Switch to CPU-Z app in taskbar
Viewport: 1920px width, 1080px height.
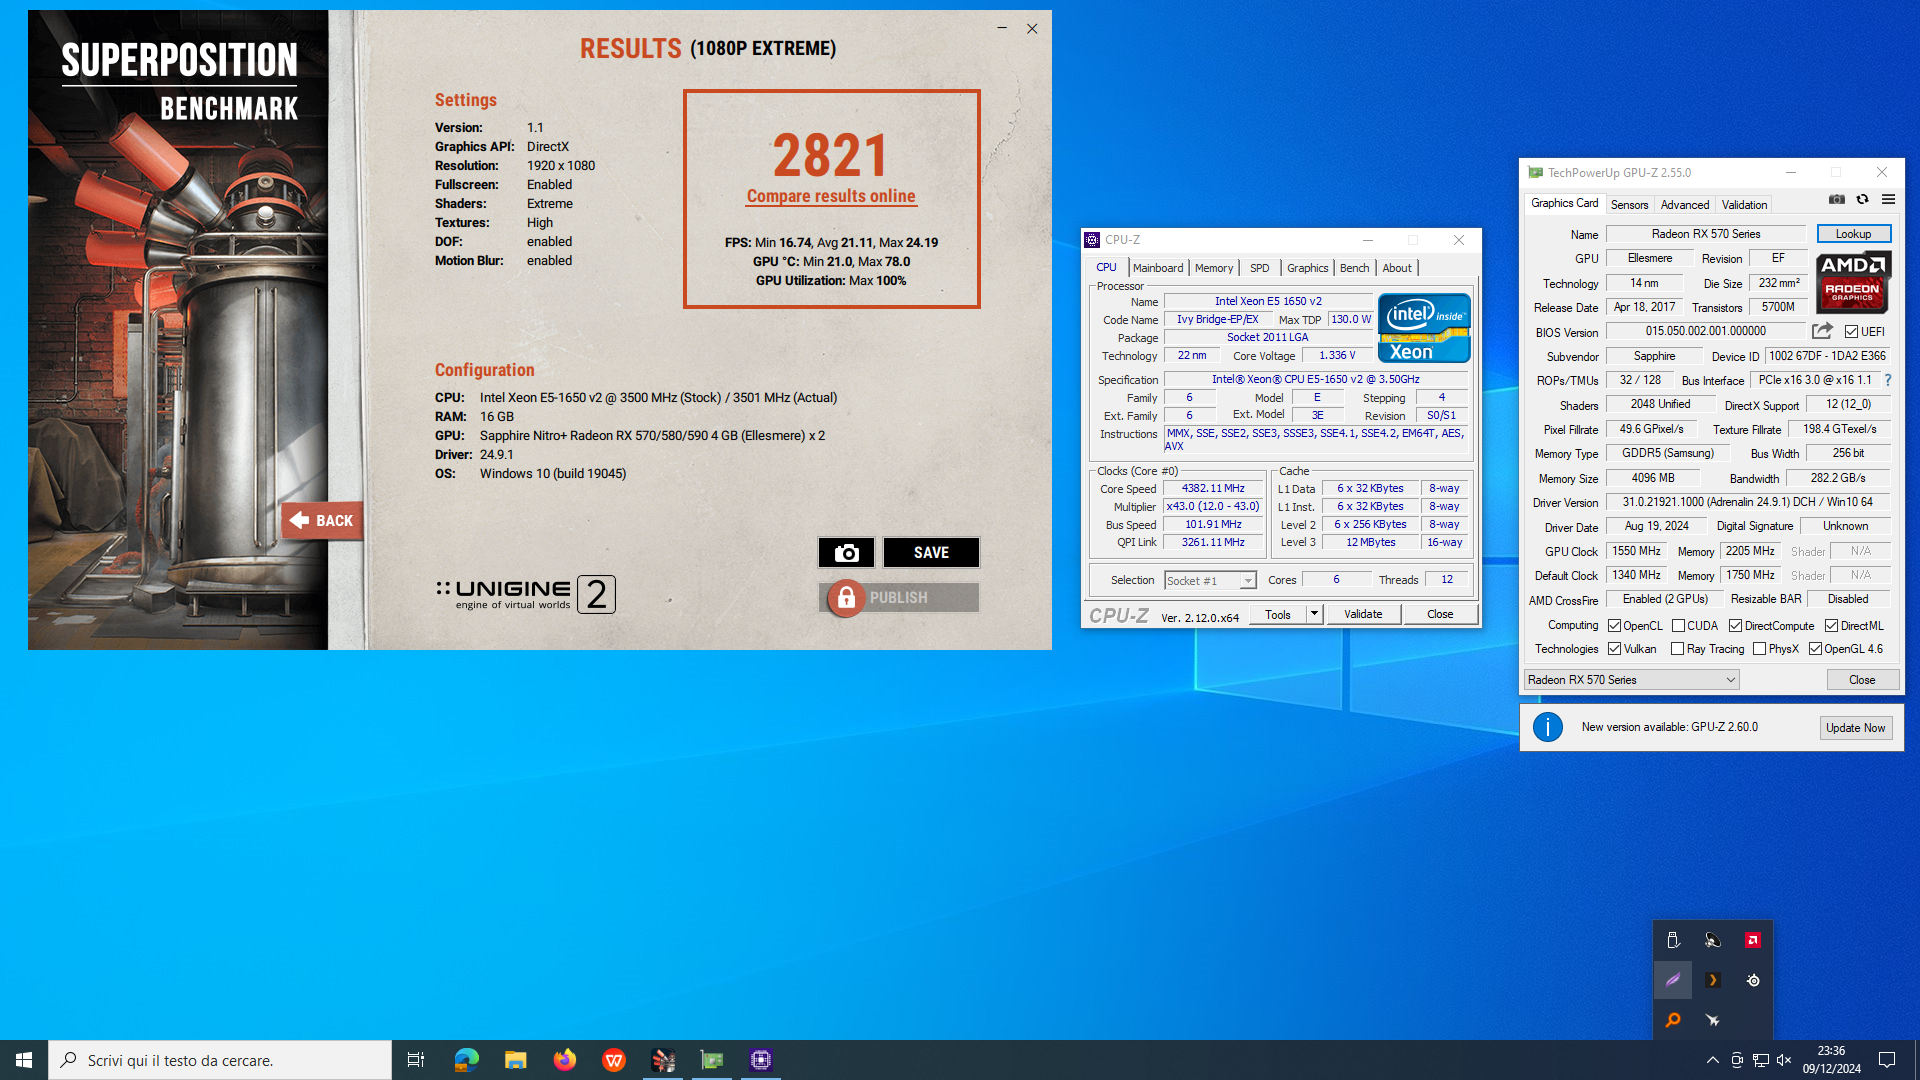[760, 1060]
